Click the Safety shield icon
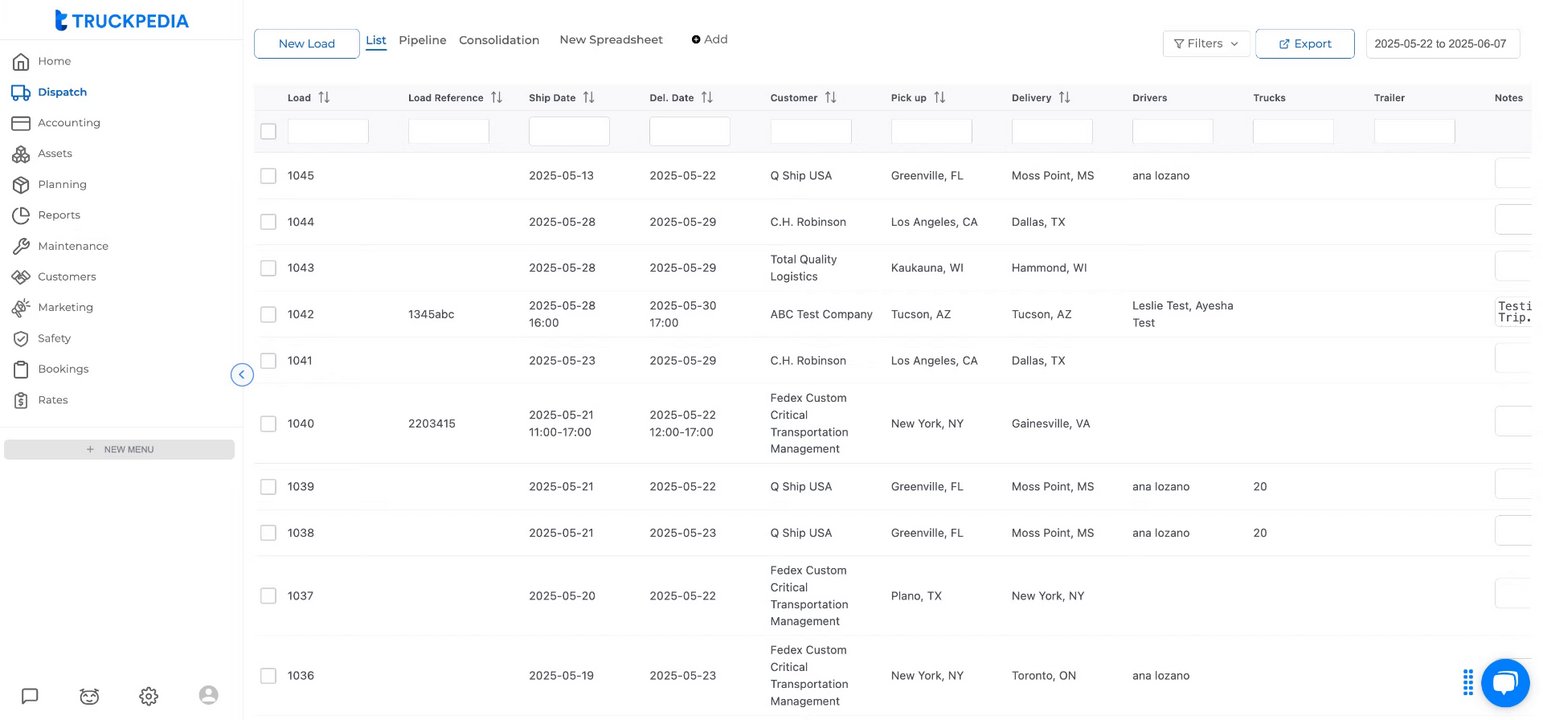Image resolution: width=1543 pixels, height=720 pixels. [x=20, y=338]
